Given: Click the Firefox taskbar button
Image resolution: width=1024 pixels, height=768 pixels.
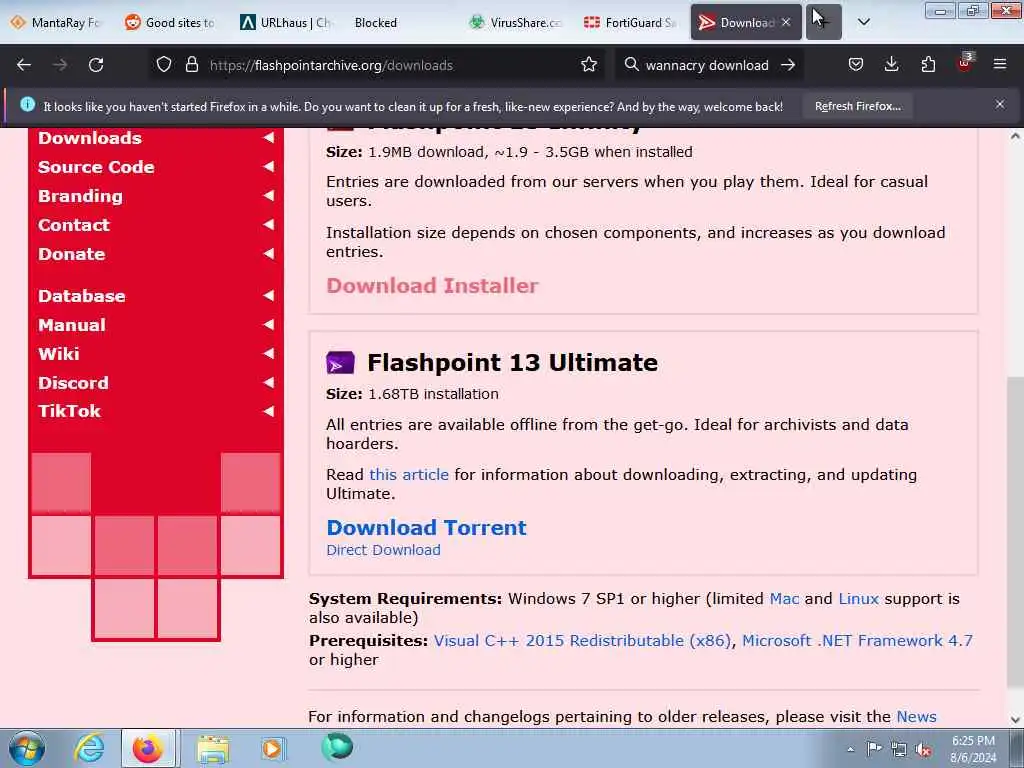Looking at the screenshot, I should pyautogui.click(x=148, y=748).
